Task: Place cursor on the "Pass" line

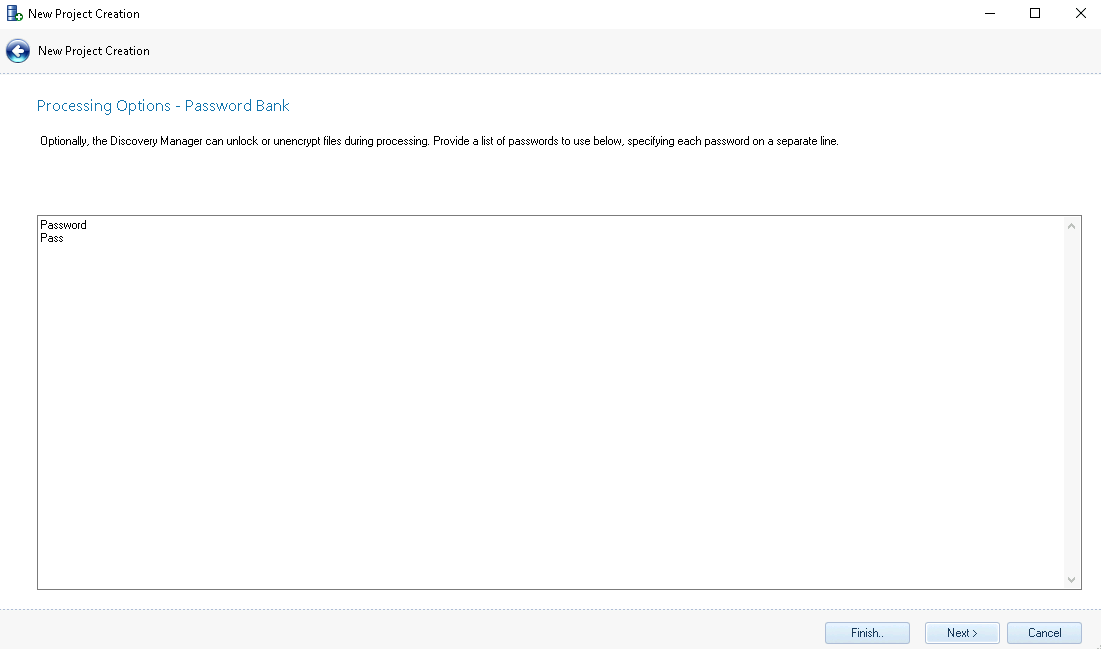Action: pyautogui.click(x=52, y=238)
